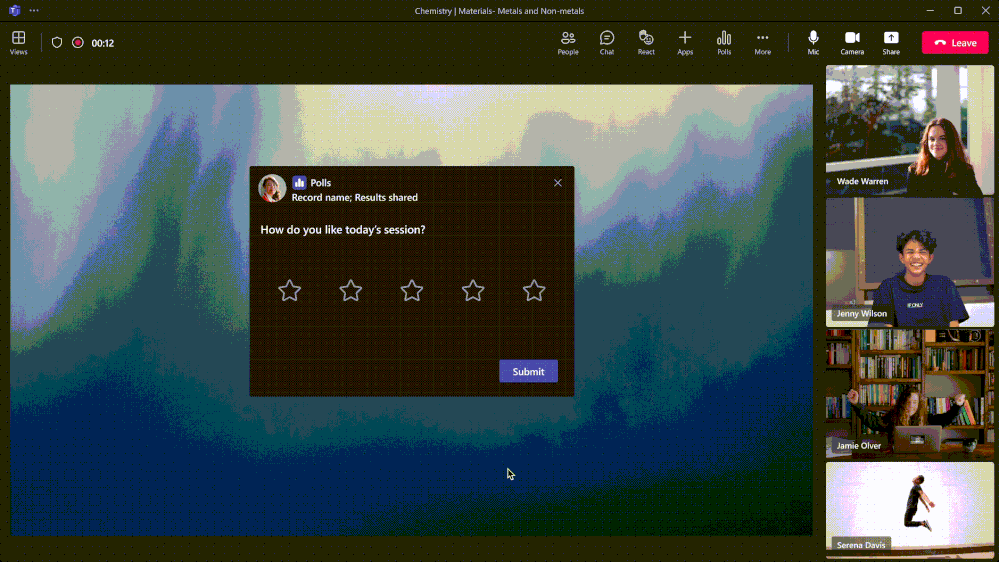Click the meeting title in title bar
This screenshot has height=562, width=999.
(499, 11)
